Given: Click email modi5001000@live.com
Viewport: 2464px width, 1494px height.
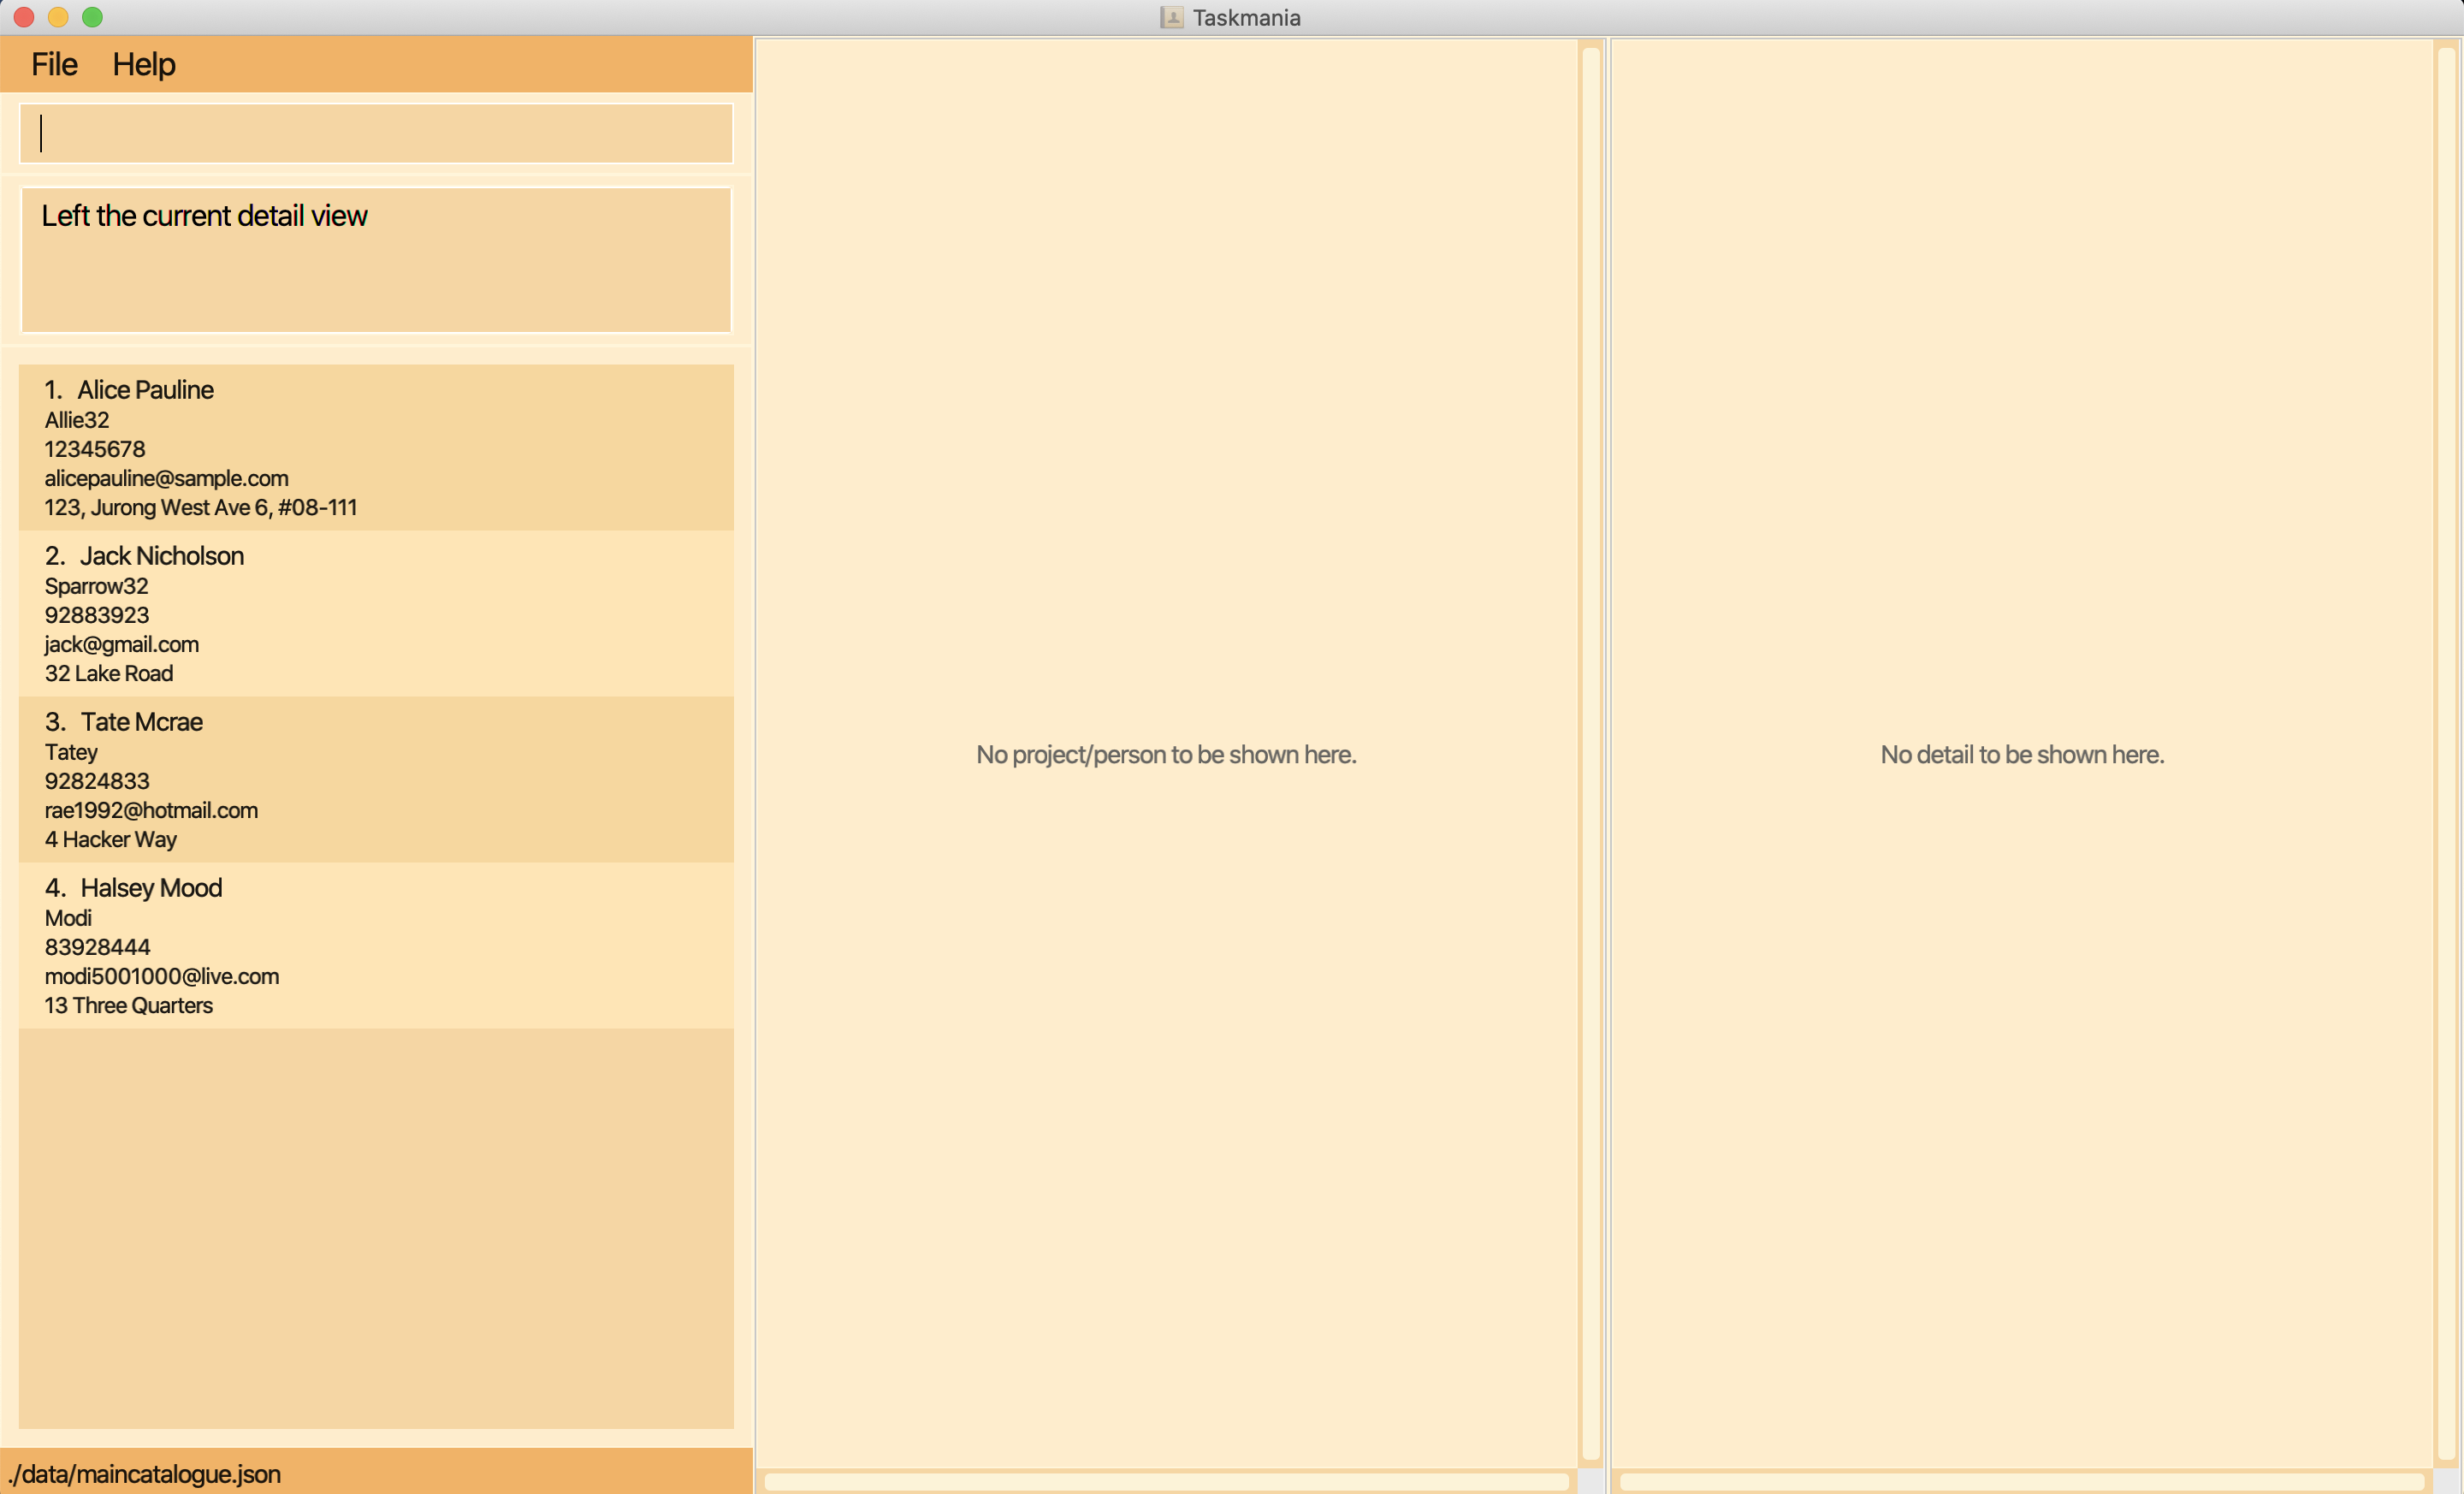Looking at the screenshot, I should pos(162,976).
